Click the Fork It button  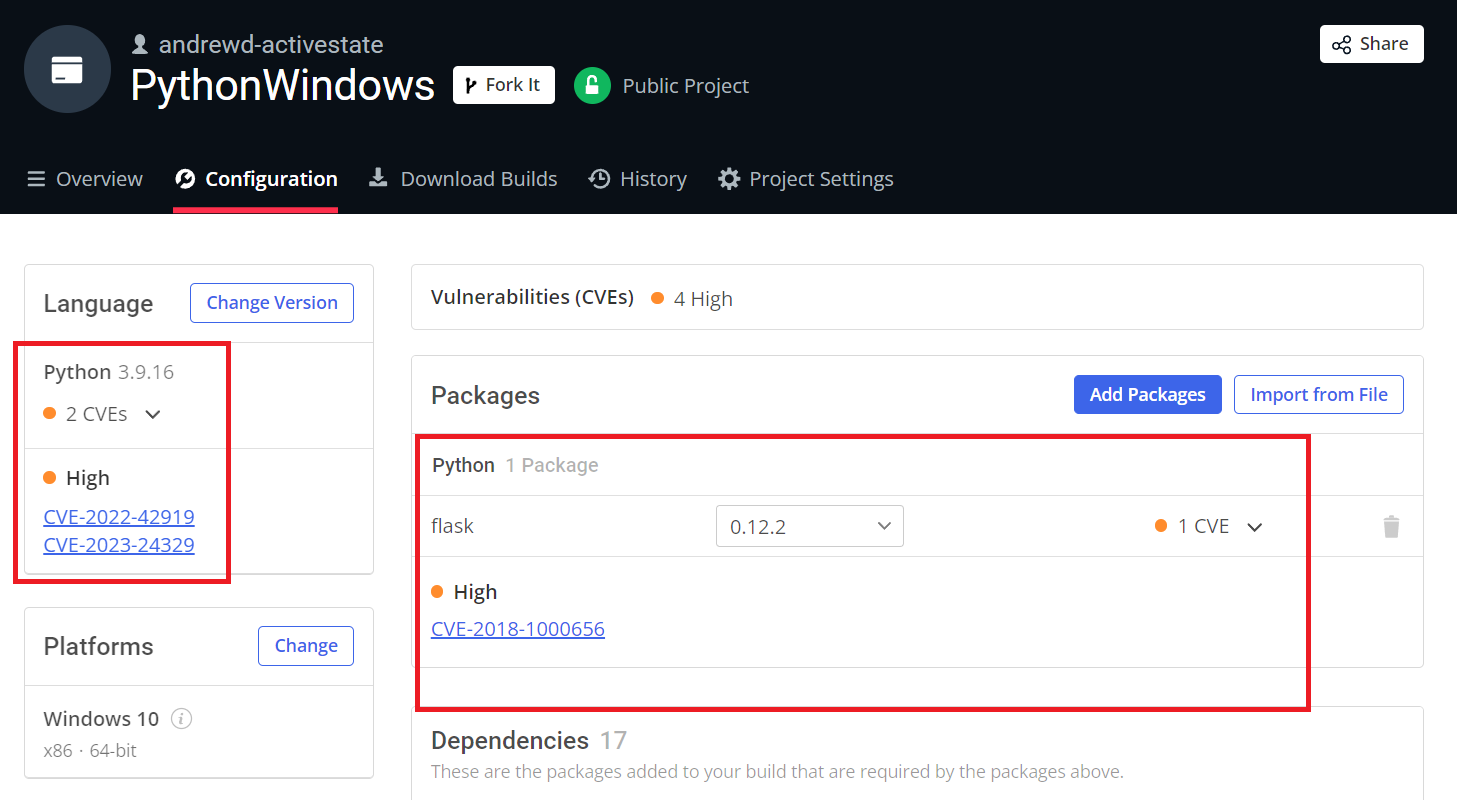(x=504, y=85)
